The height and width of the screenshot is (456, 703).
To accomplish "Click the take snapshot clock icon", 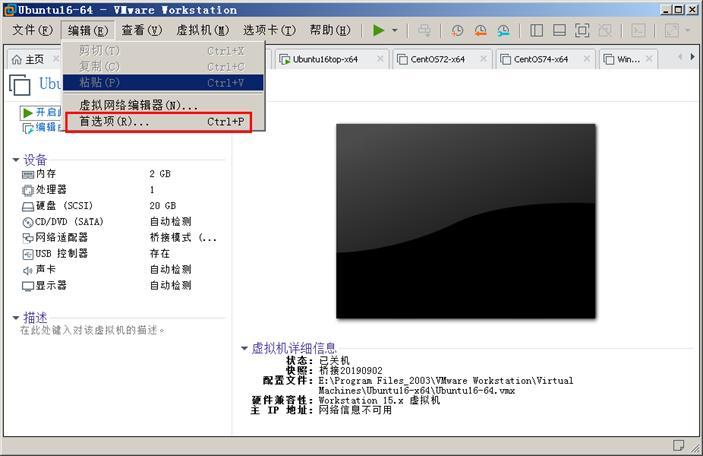I will (457, 30).
